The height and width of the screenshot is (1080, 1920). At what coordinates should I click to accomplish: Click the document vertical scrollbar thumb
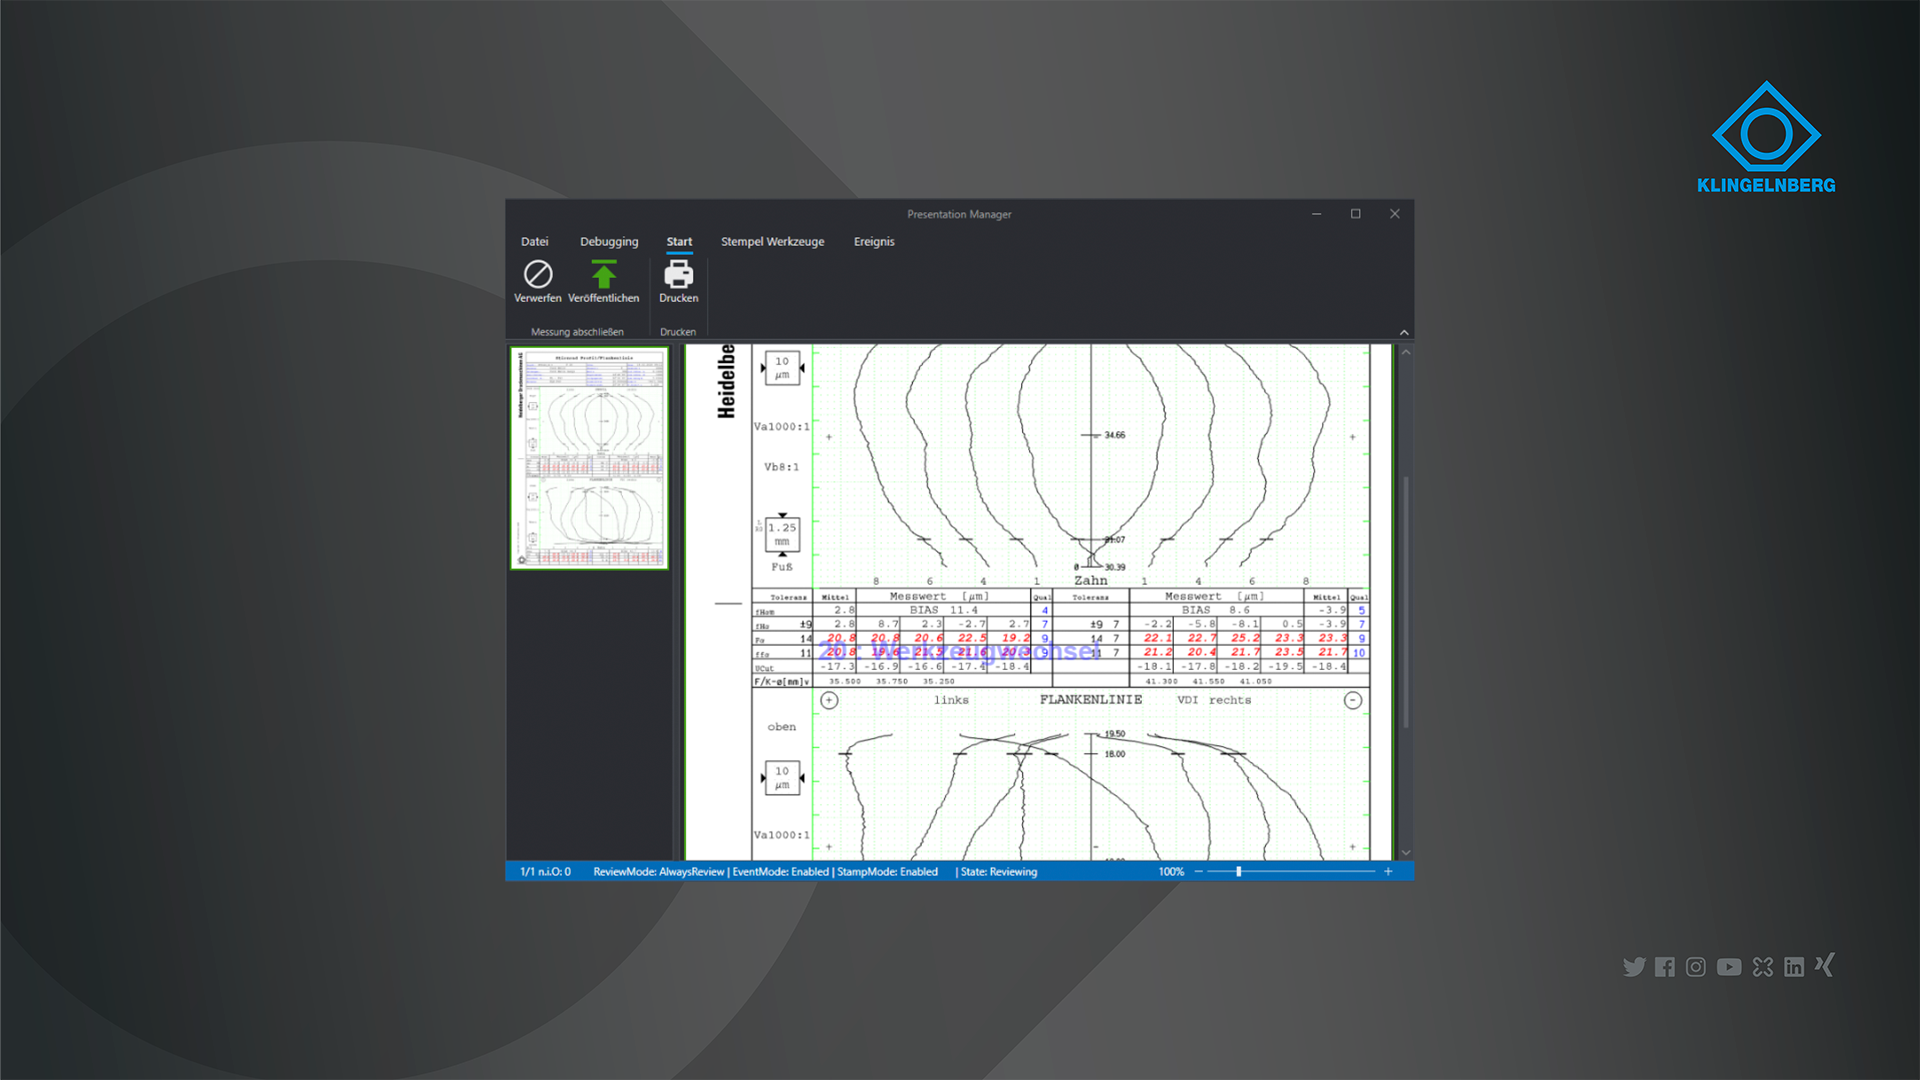tap(1406, 602)
